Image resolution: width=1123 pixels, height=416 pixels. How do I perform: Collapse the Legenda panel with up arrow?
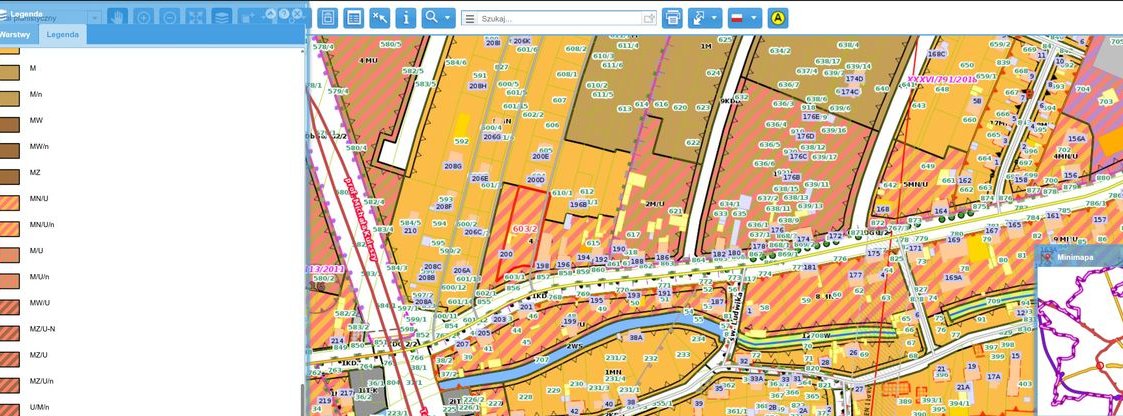pyautogui.click(x=270, y=14)
